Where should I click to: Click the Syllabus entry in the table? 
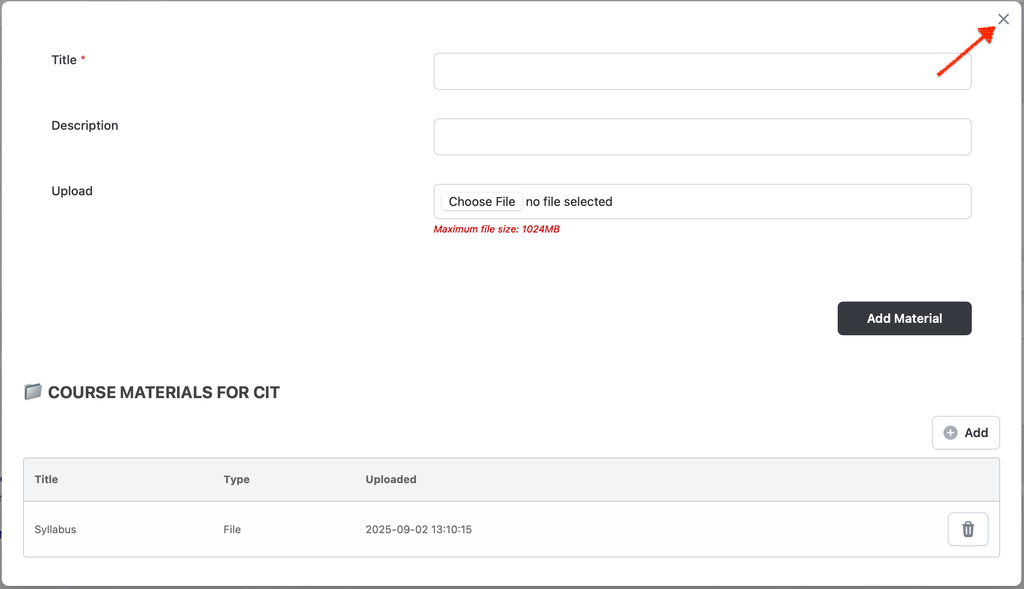(55, 529)
